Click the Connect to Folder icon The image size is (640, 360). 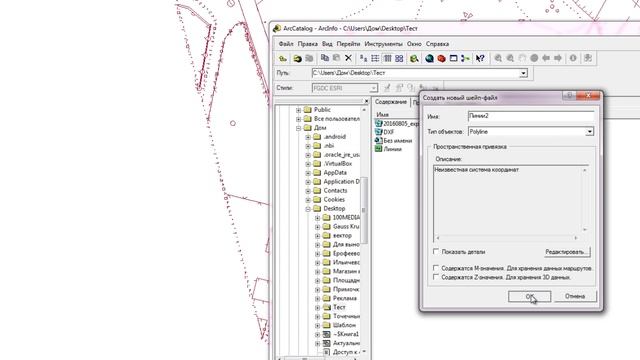(x=297, y=58)
